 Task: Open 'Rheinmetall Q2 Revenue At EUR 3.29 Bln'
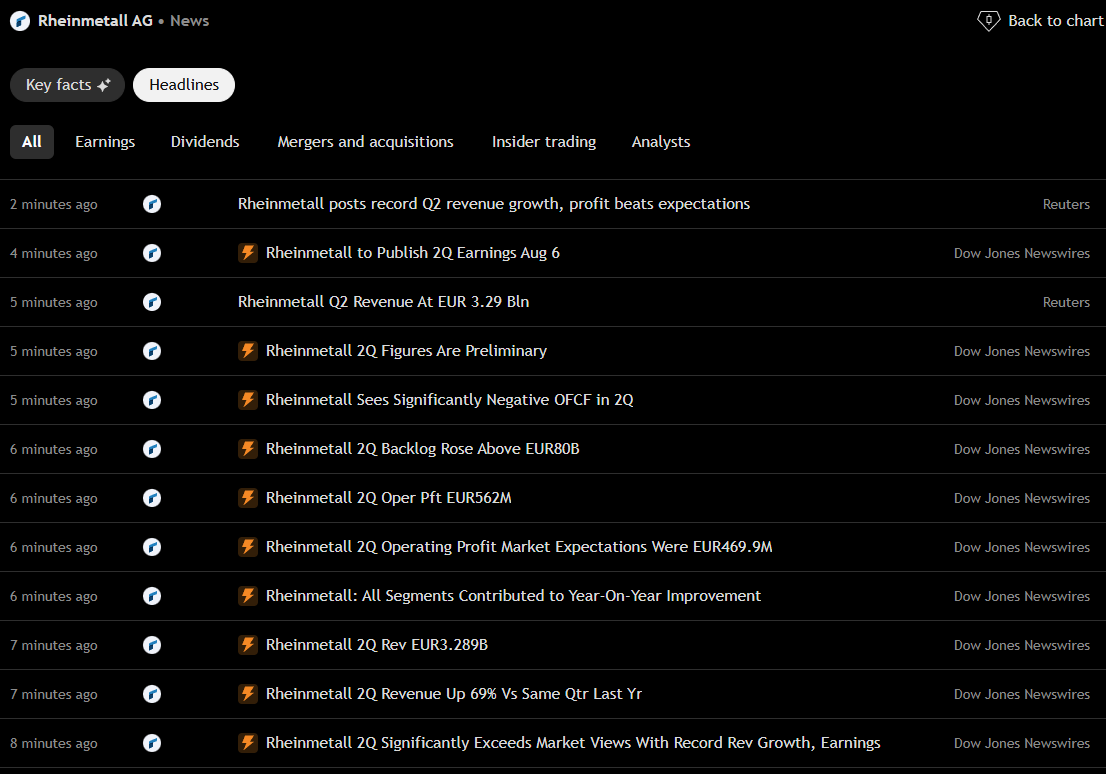(383, 302)
